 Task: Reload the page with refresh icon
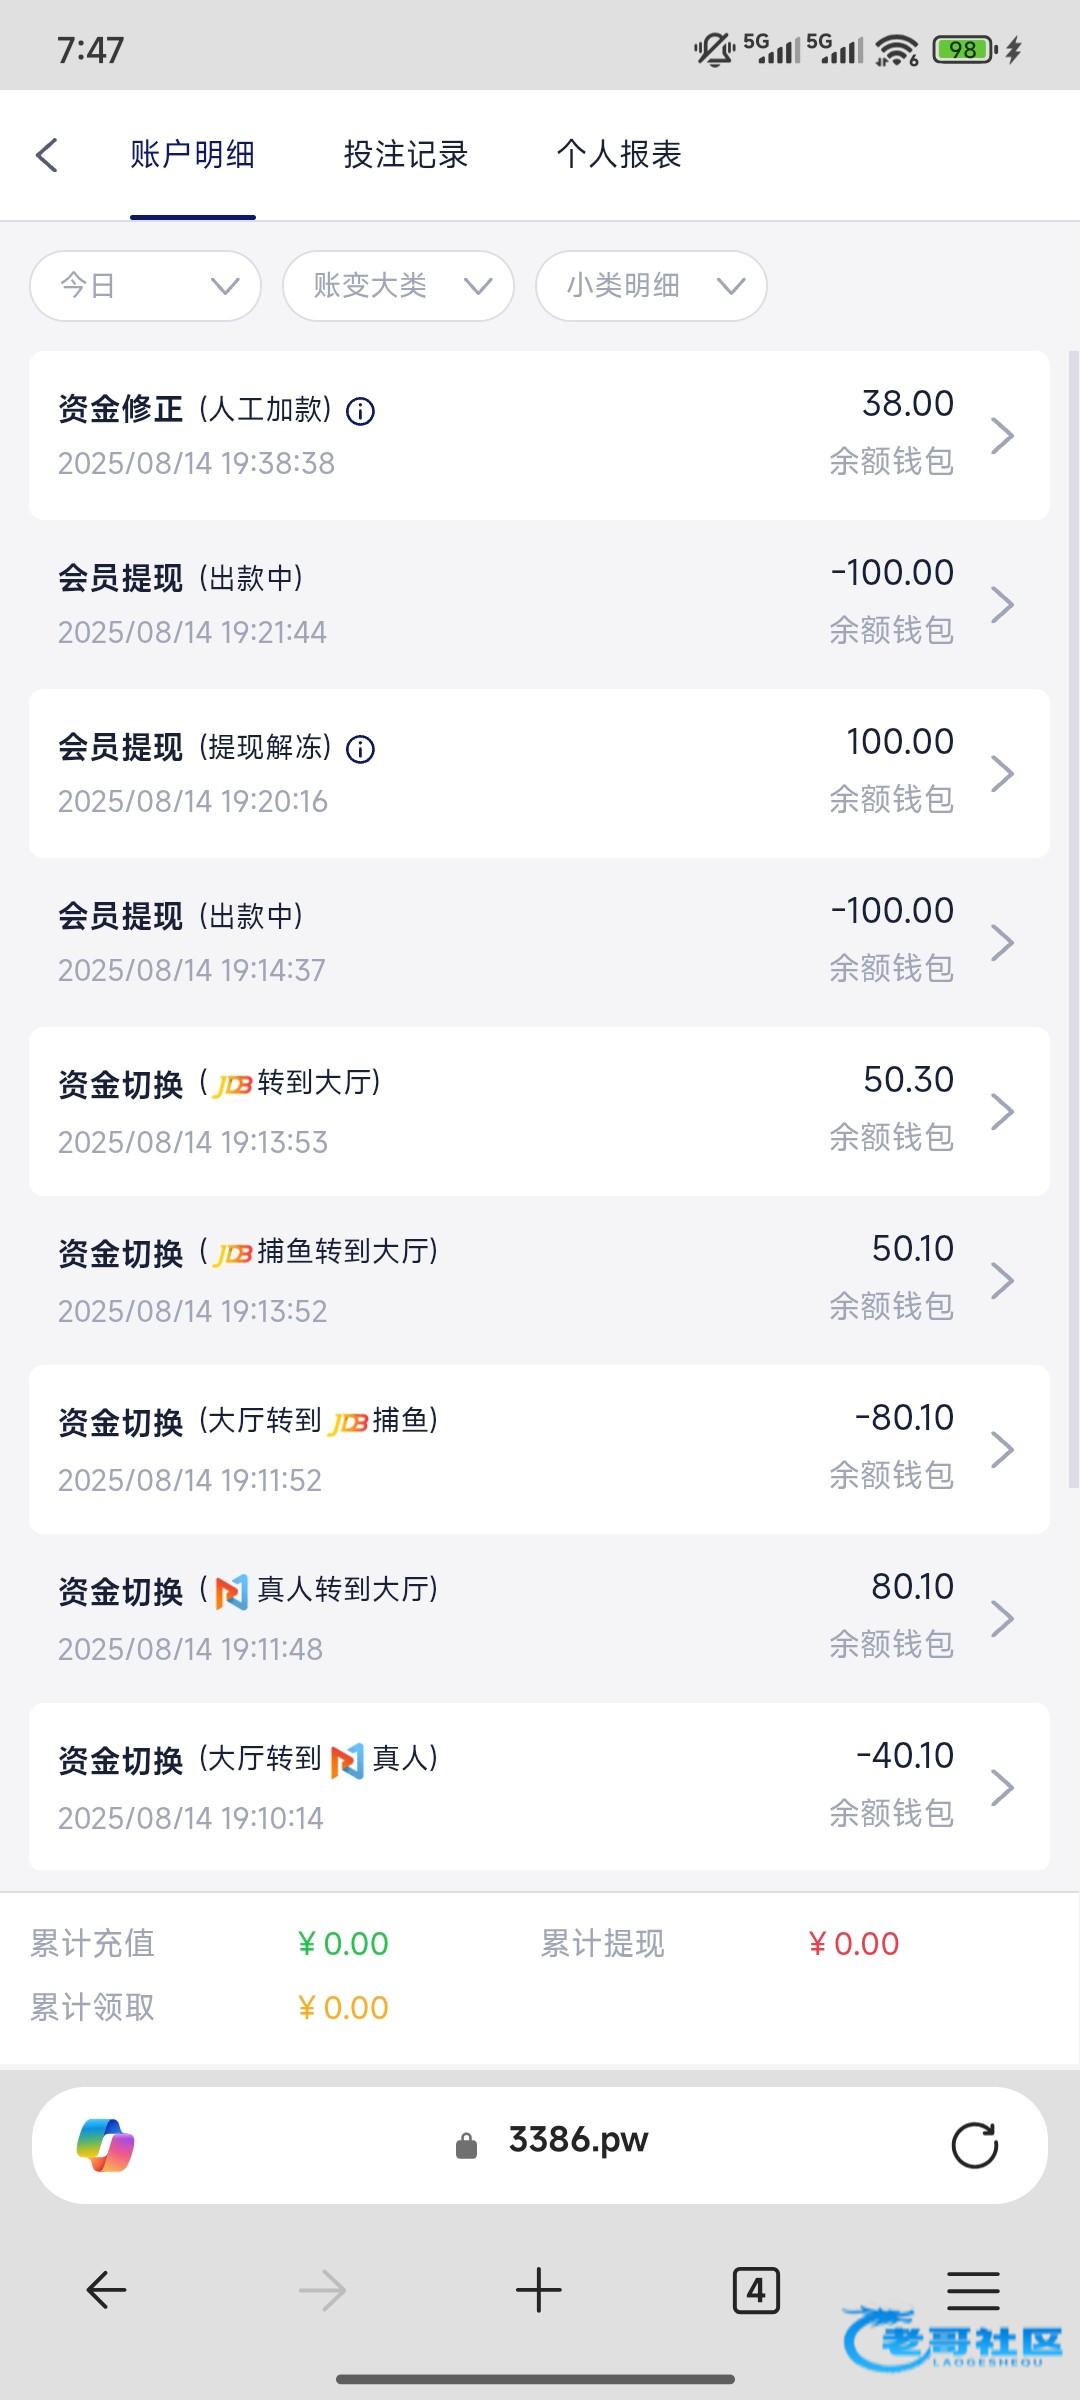974,2145
